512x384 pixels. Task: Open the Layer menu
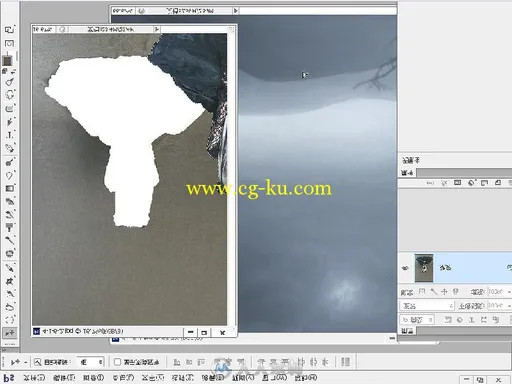coord(123,378)
